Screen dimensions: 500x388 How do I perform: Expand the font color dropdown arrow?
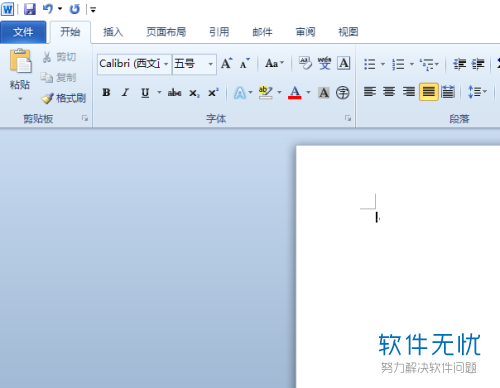tap(308, 92)
